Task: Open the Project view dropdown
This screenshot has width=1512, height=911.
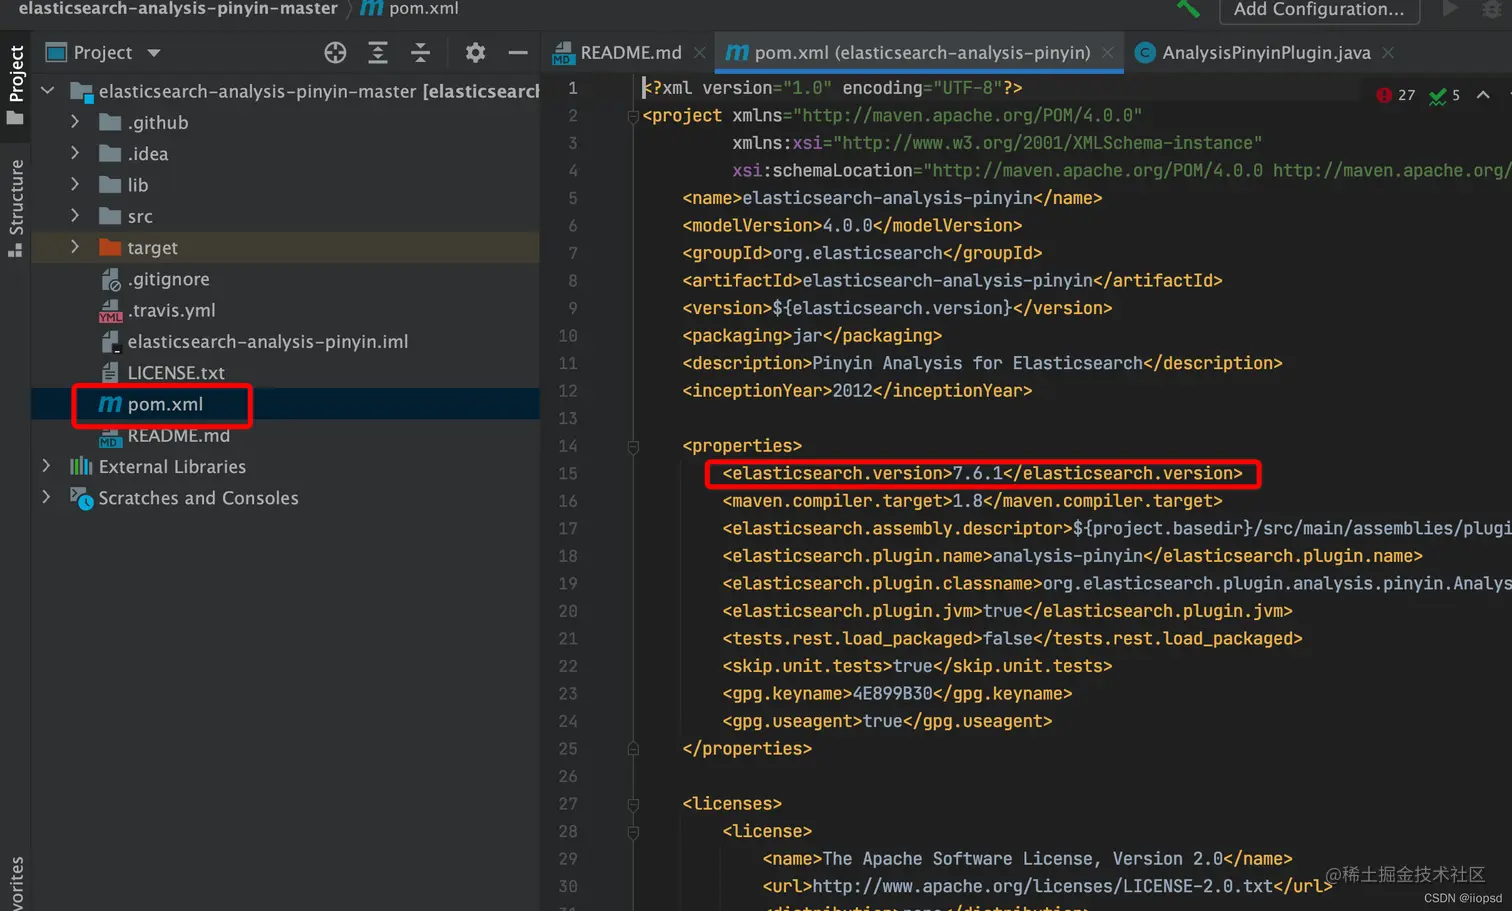Action: tap(154, 53)
